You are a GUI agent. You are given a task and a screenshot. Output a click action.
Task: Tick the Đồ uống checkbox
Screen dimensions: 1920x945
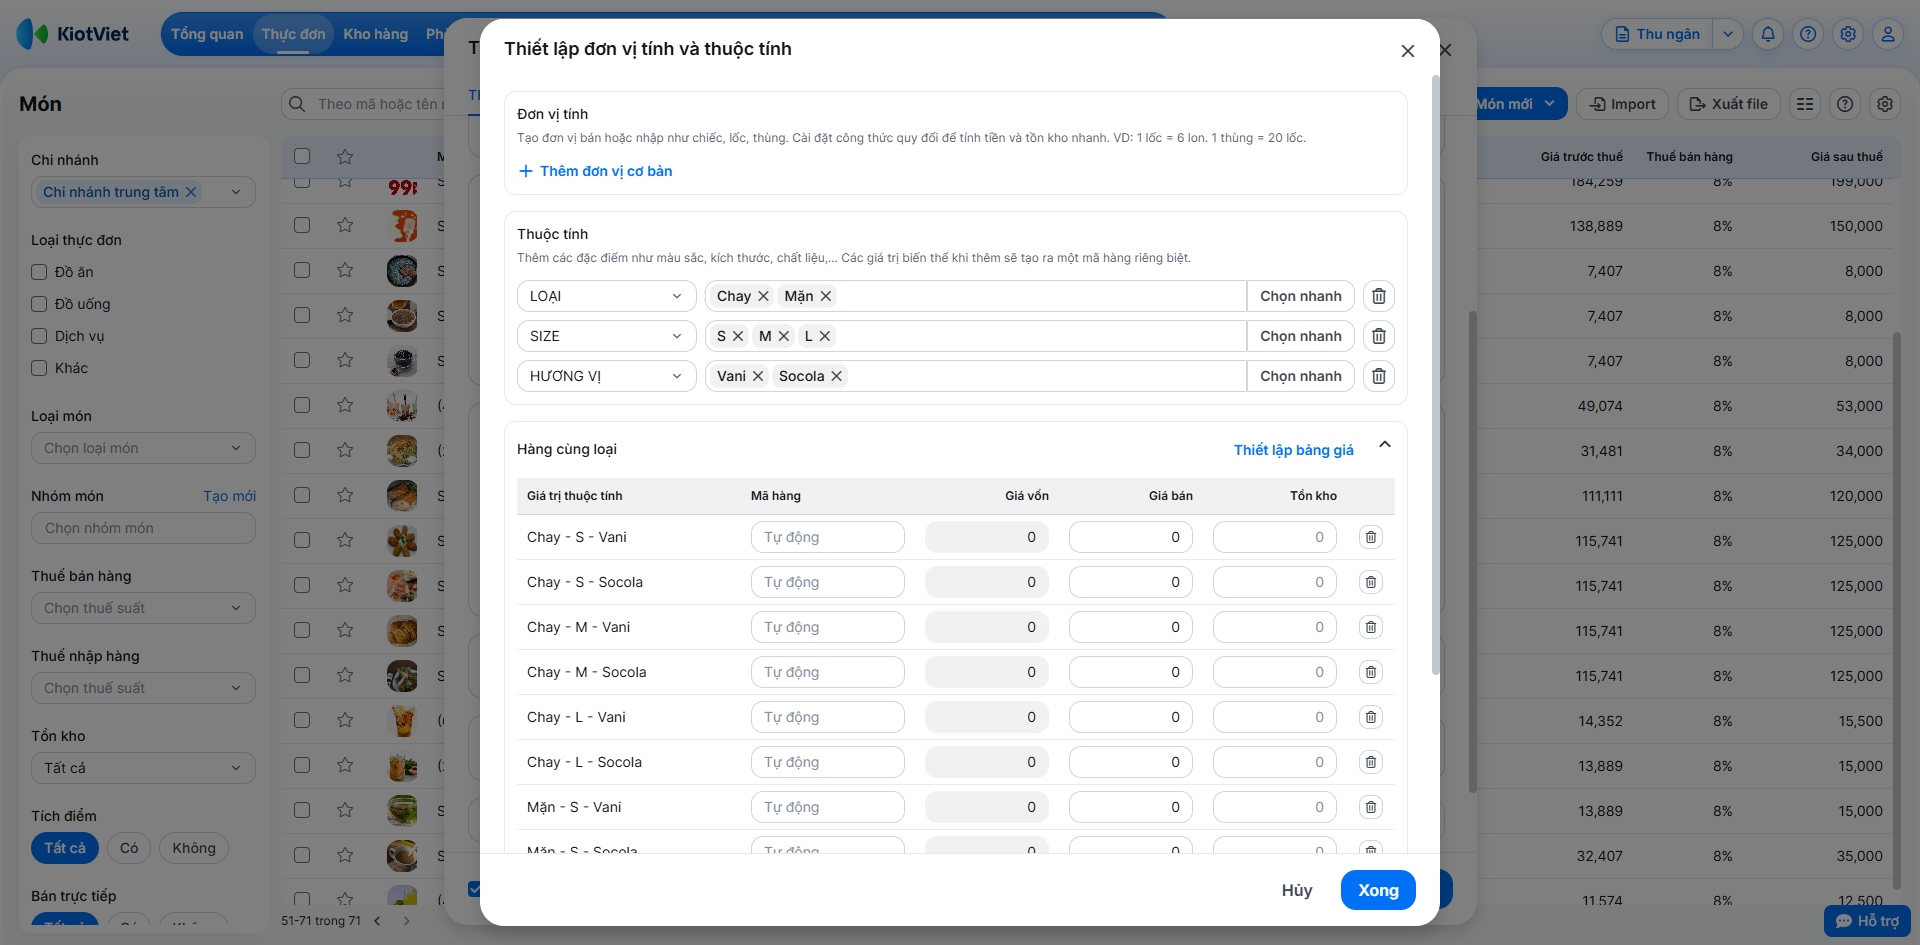(39, 304)
